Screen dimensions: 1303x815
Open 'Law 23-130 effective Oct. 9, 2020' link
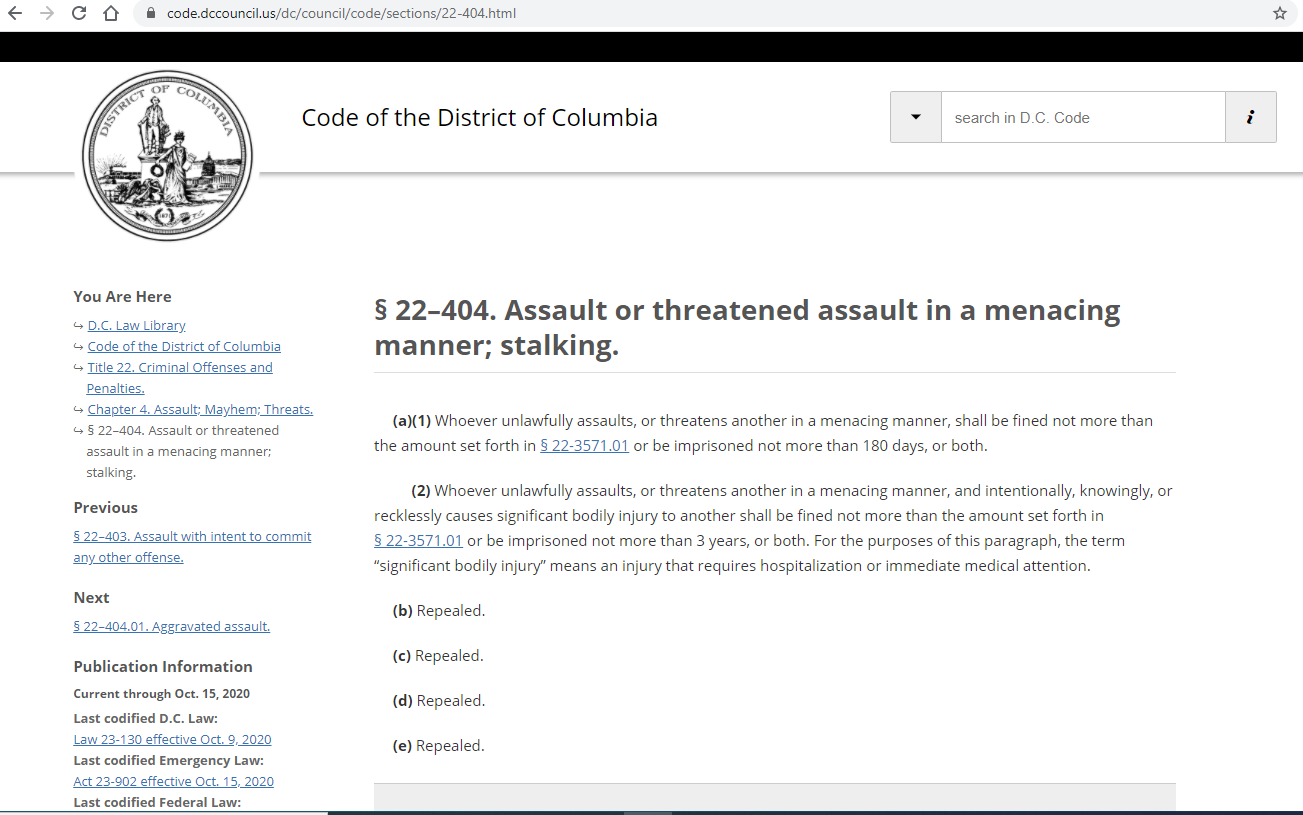point(172,739)
